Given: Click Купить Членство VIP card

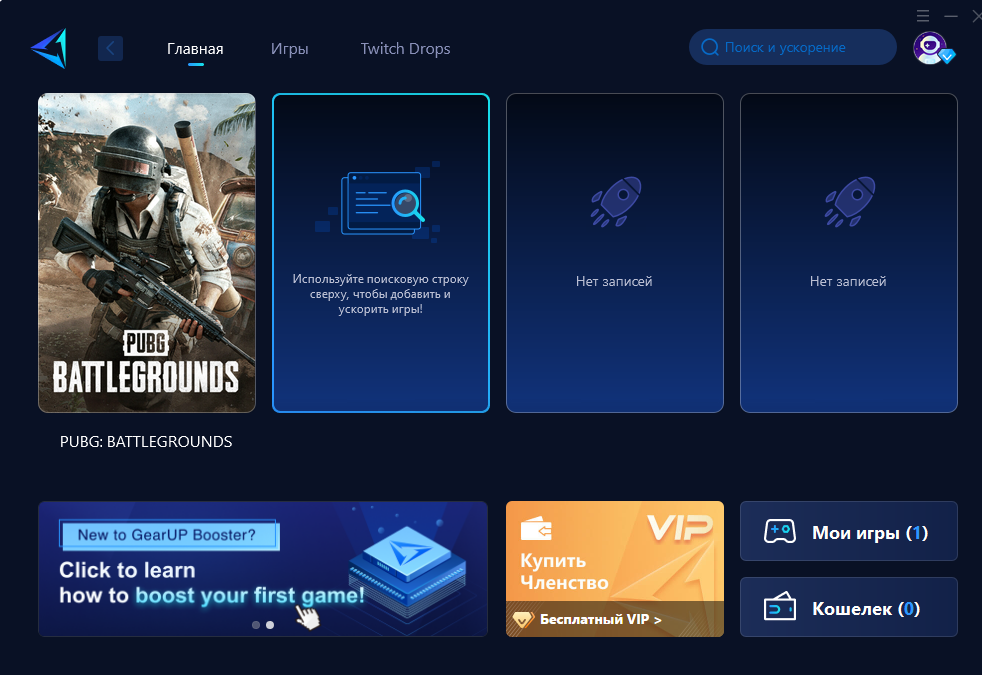Looking at the screenshot, I should [615, 569].
